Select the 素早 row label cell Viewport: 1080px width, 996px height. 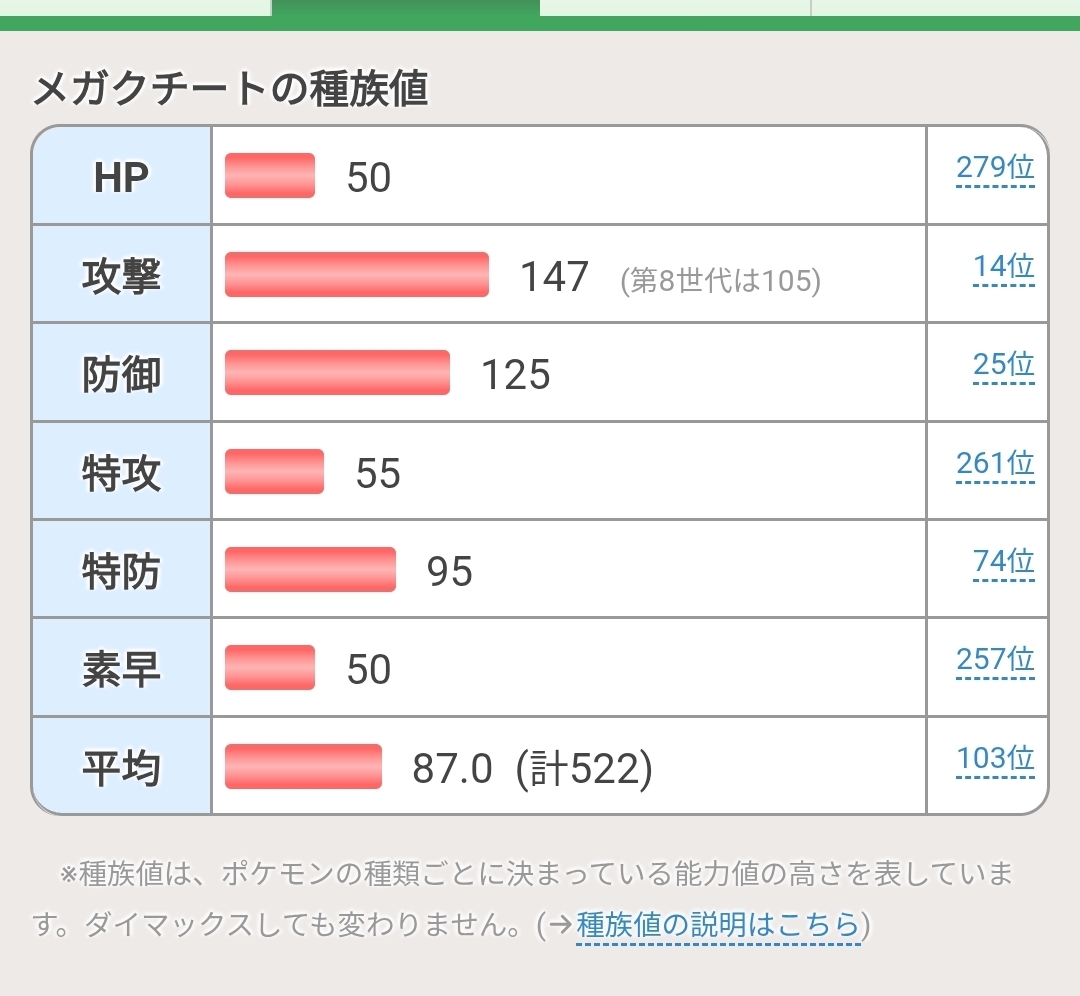tap(122, 669)
